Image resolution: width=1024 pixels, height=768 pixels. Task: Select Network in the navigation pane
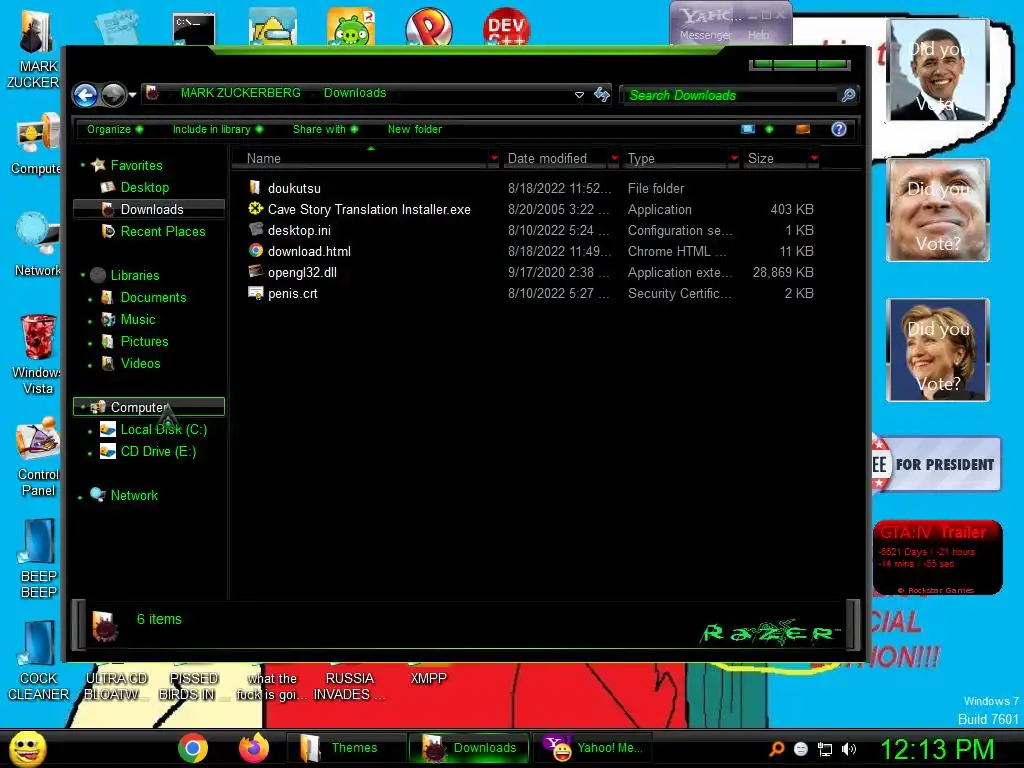click(134, 495)
